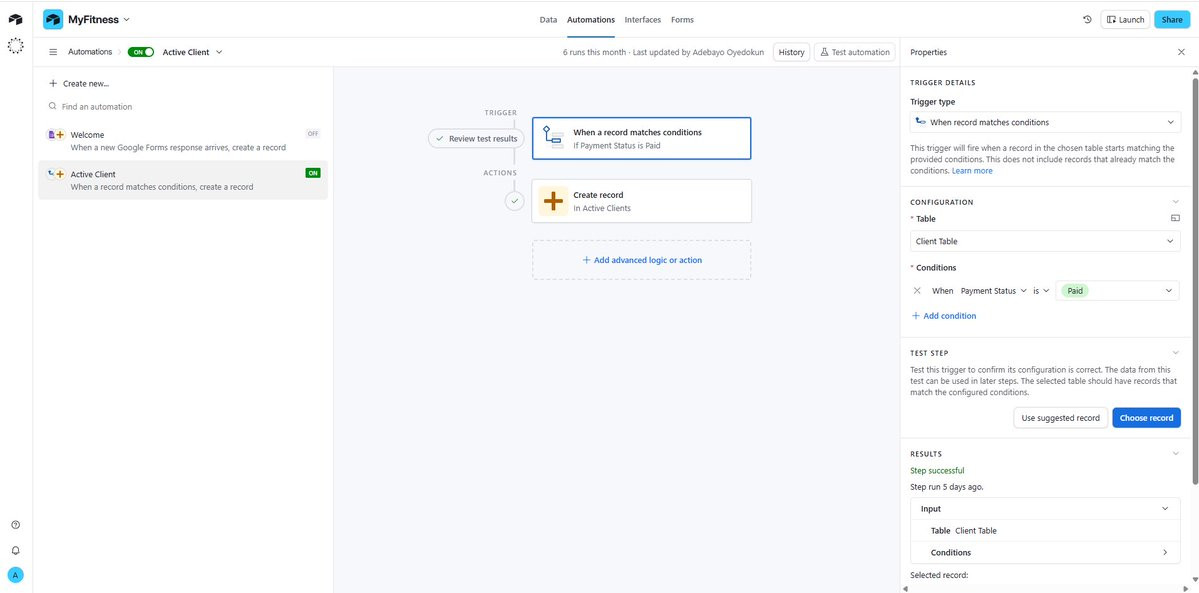Click Review test results
Viewport: 1199px width, 593px height.
[476, 138]
